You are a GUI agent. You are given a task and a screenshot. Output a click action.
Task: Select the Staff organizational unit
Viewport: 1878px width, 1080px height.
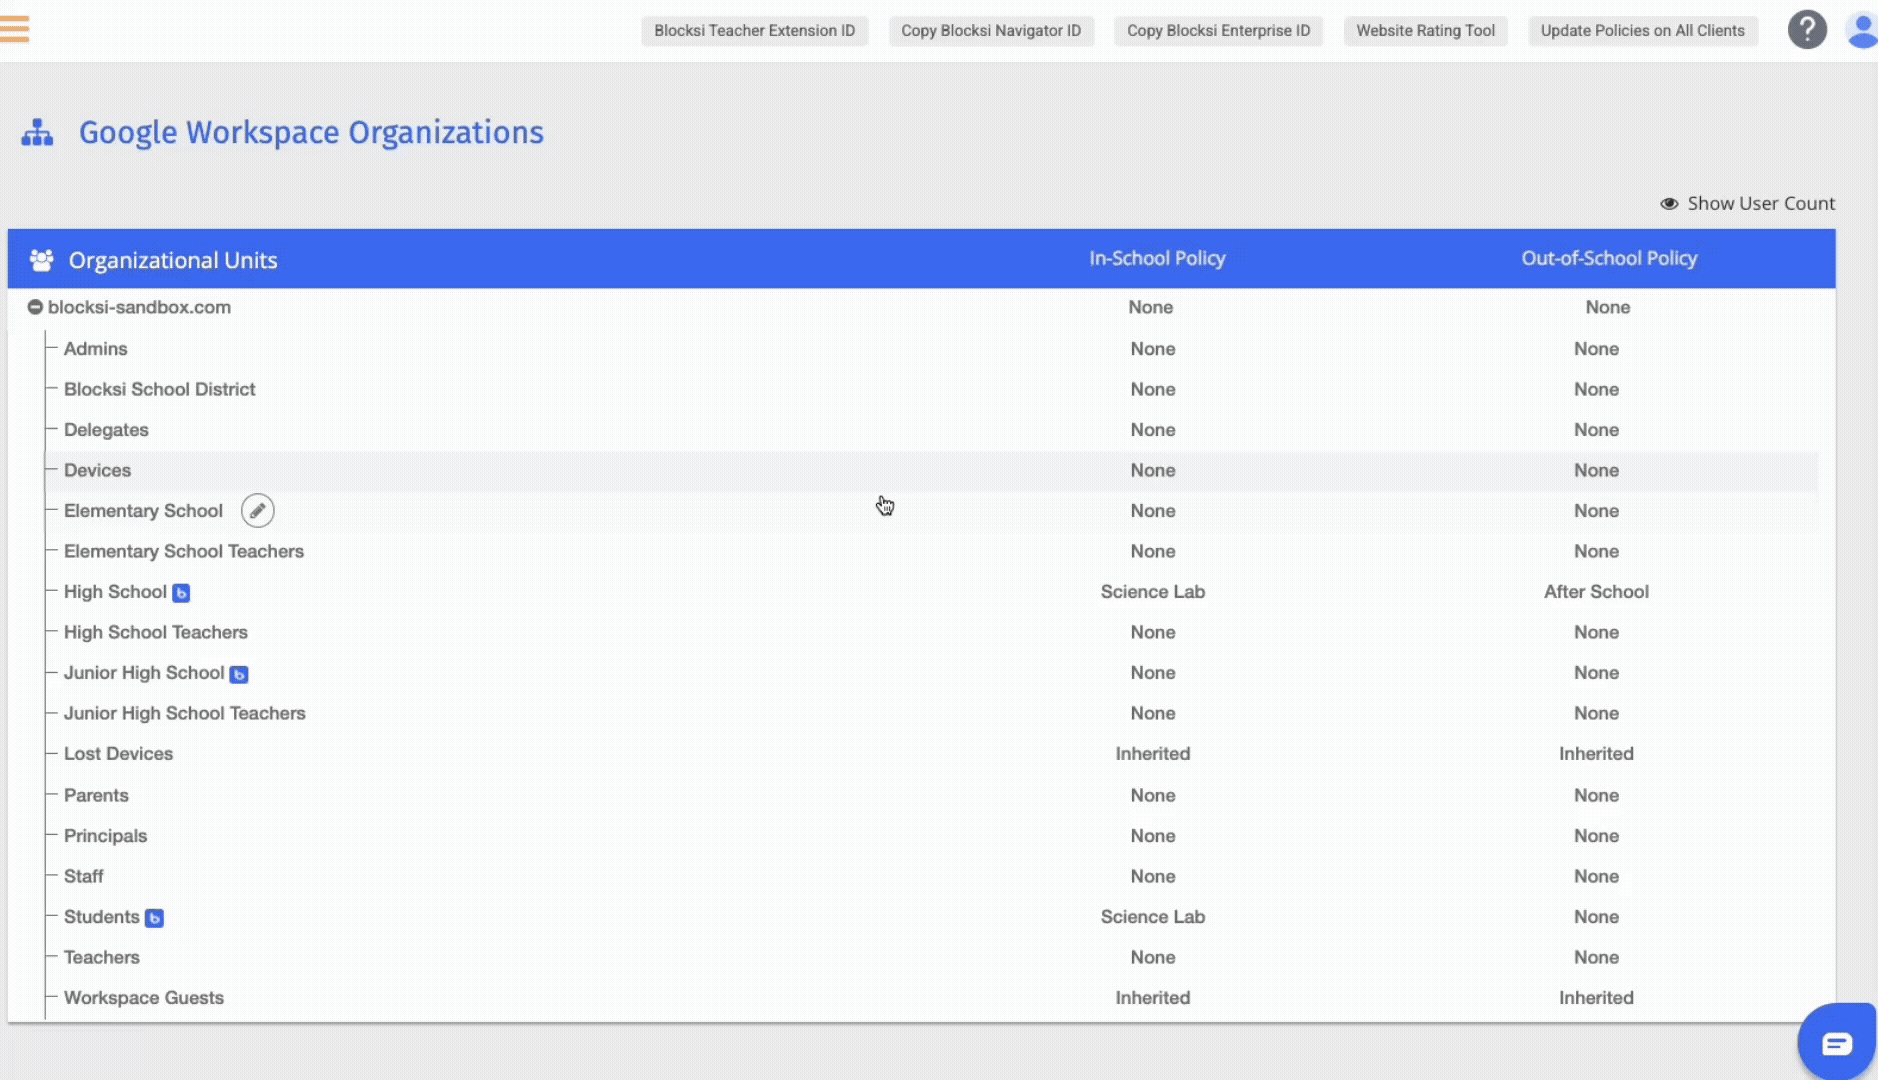pyautogui.click(x=84, y=876)
